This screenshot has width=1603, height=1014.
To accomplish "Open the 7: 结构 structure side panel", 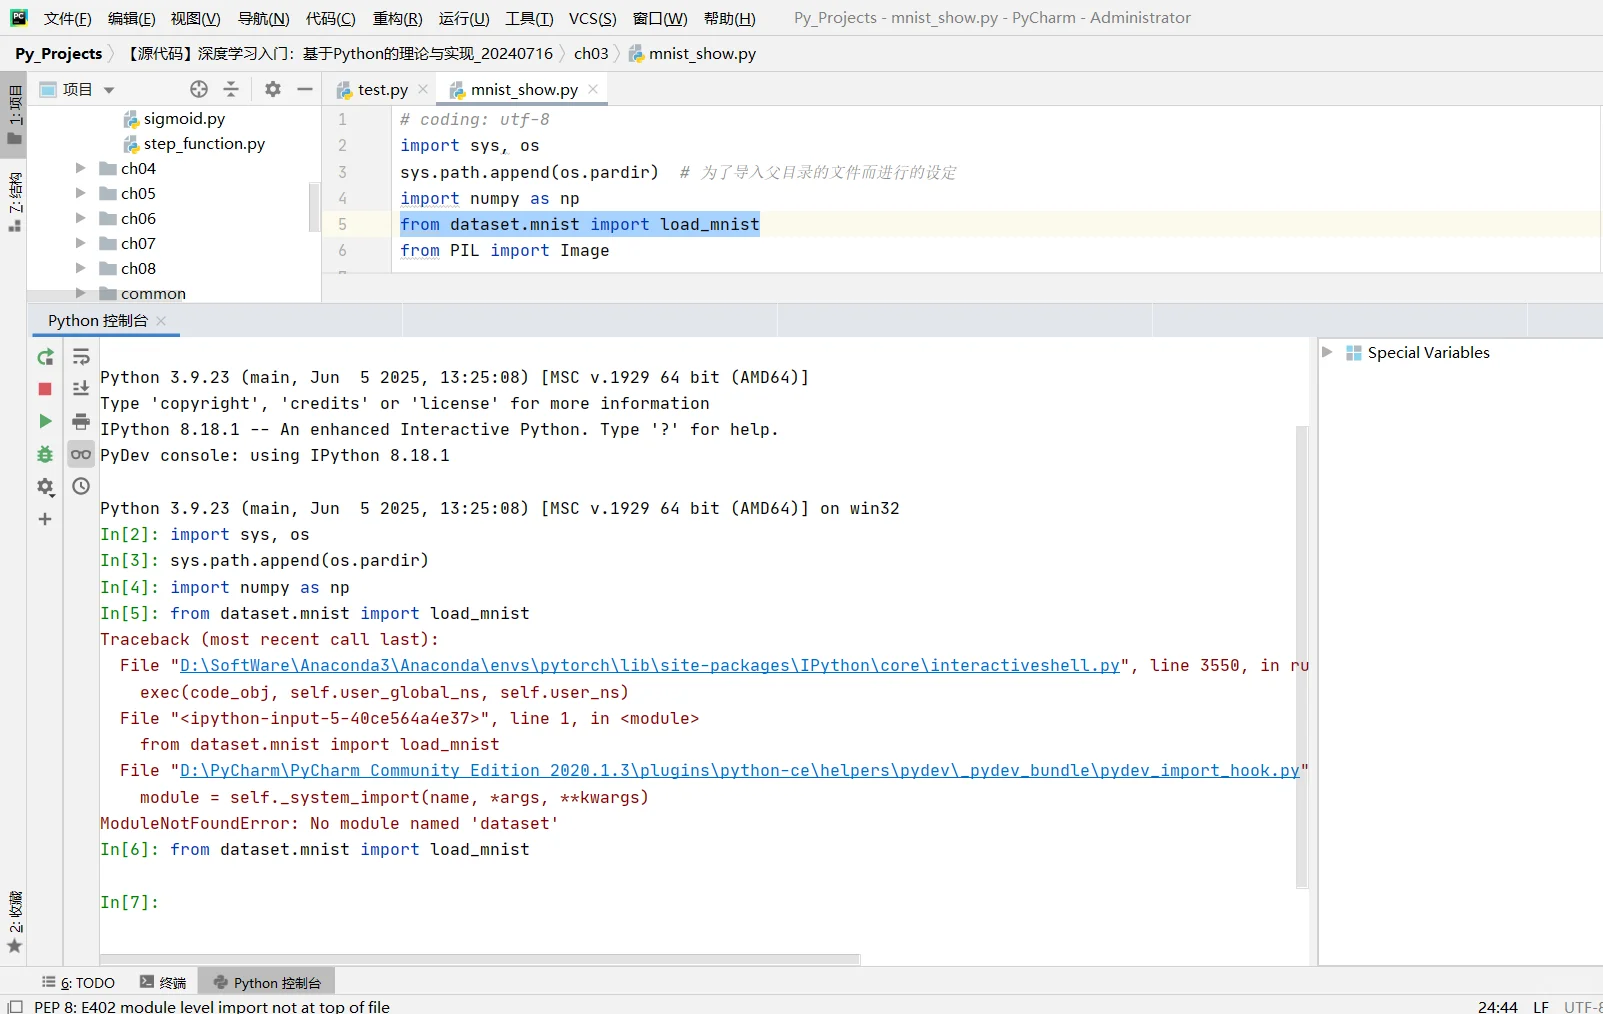I will (x=14, y=202).
